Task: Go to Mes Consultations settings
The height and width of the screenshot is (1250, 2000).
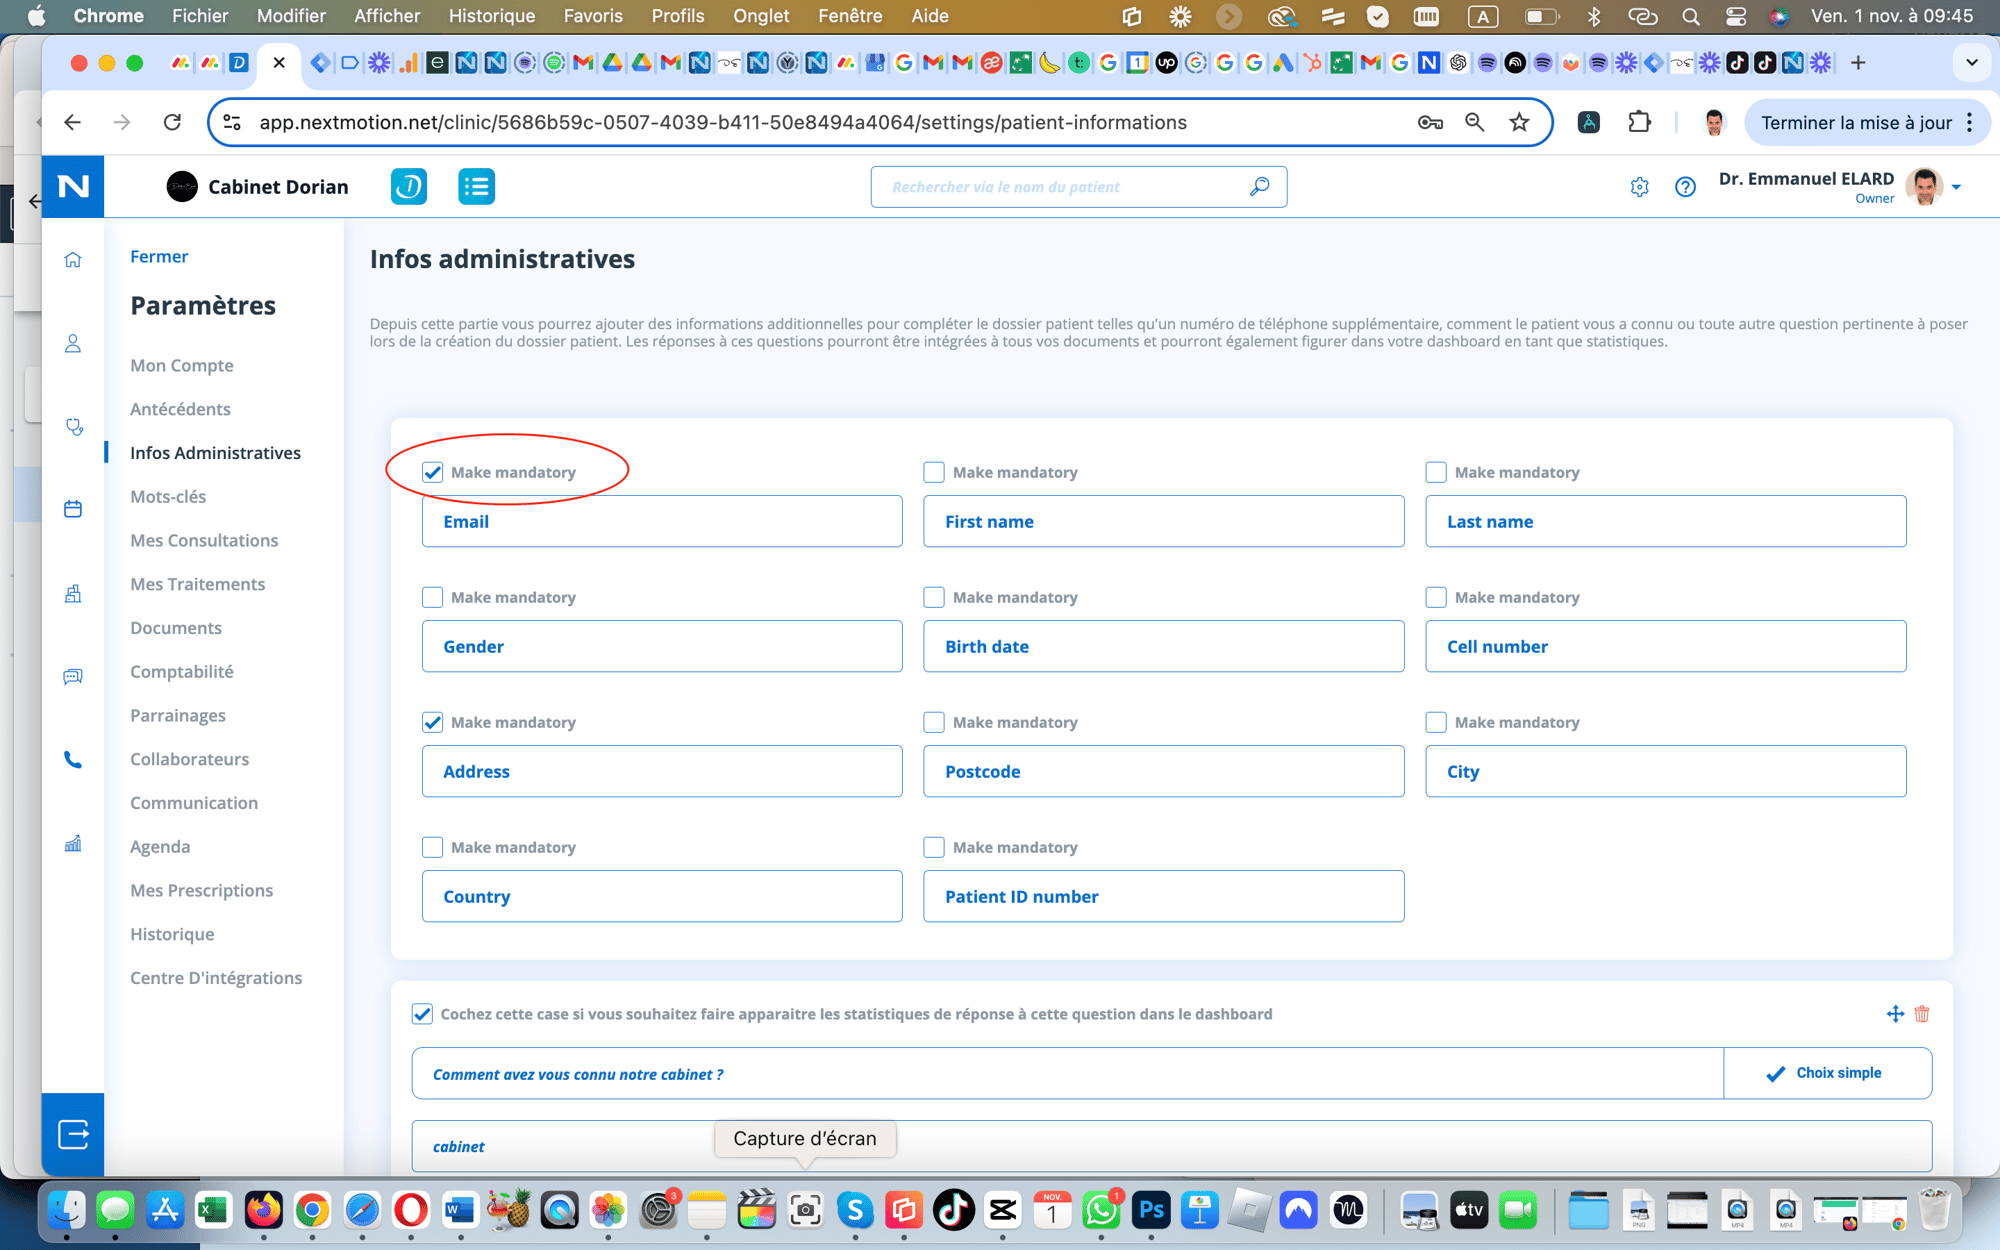Action: tap(204, 541)
